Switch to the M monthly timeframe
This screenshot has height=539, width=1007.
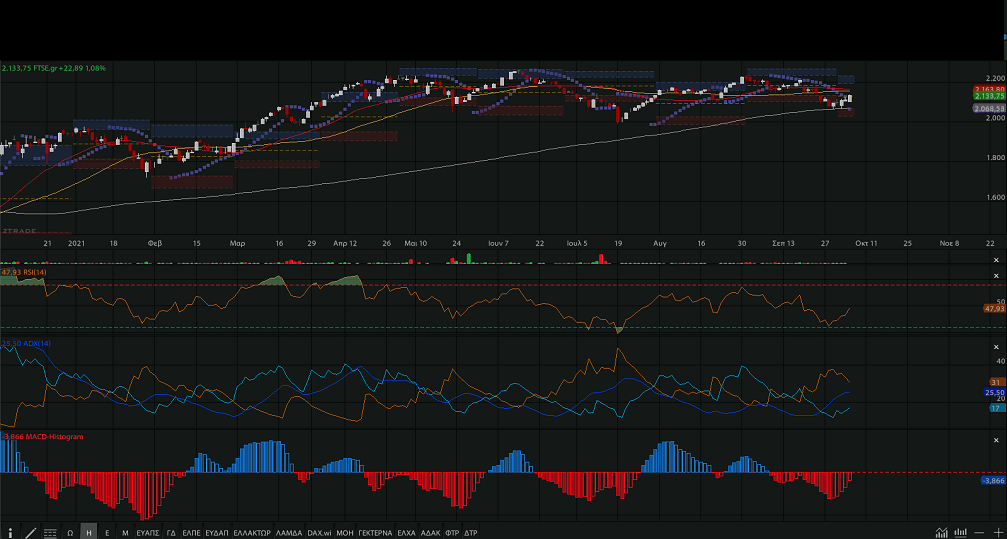pos(125,532)
